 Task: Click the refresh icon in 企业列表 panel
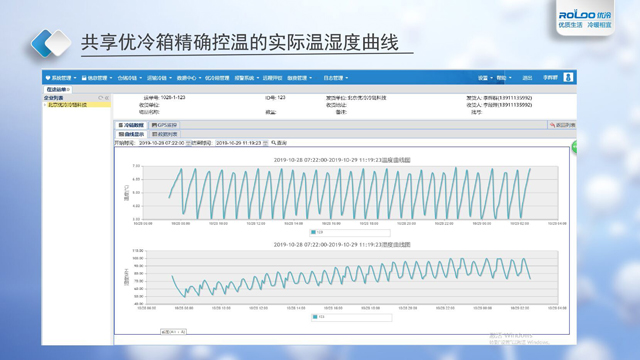(100, 98)
